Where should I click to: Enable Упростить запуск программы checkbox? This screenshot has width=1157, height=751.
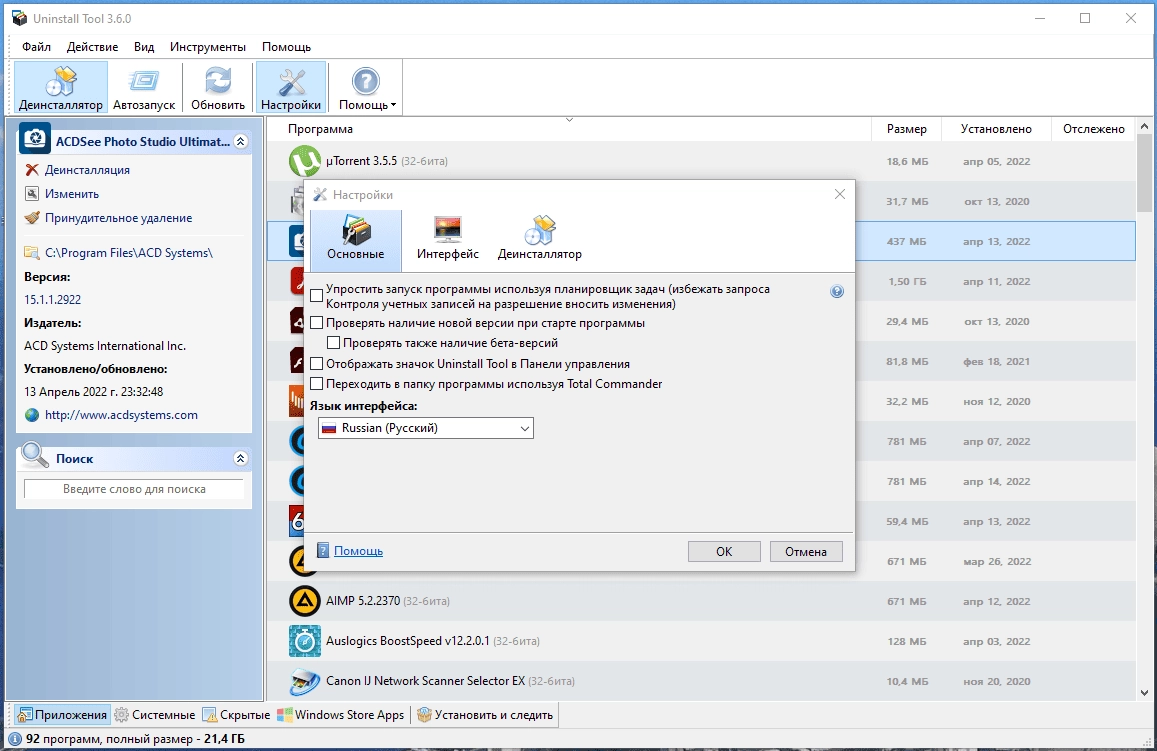[317, 296]
